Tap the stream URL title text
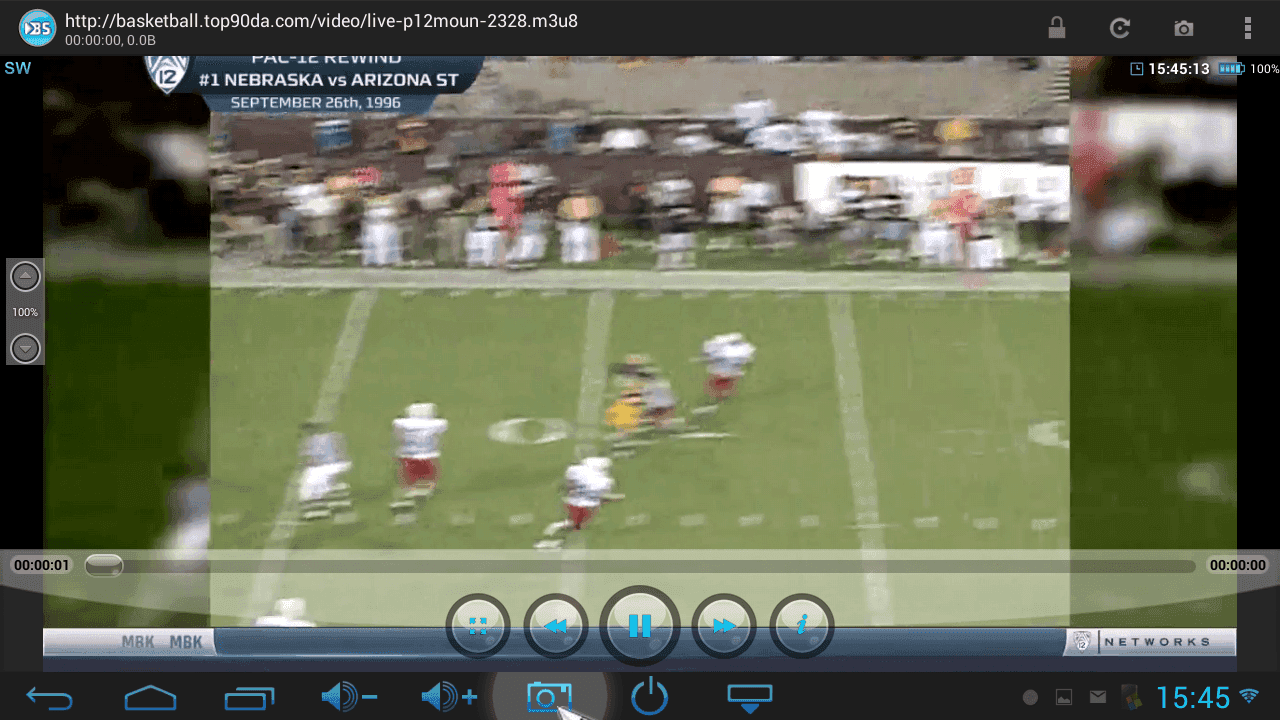The image size is (1280, 720). point(321,20)
